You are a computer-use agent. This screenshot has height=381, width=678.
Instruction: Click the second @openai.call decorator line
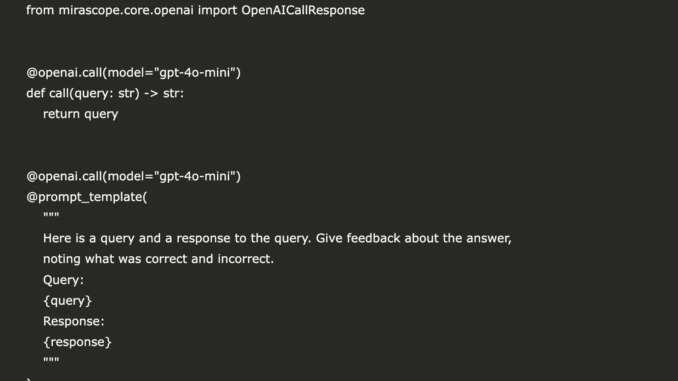(133, 176)
